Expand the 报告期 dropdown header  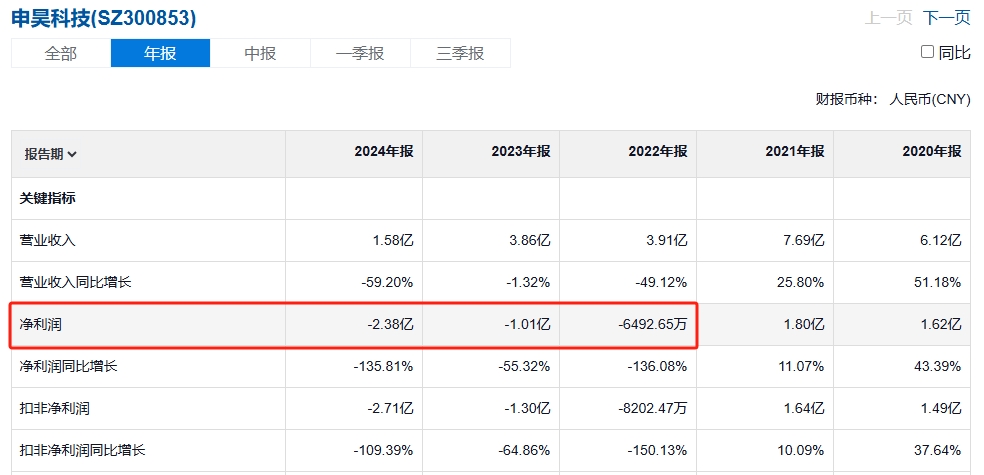pyautogui.click(x=51, y=154)
